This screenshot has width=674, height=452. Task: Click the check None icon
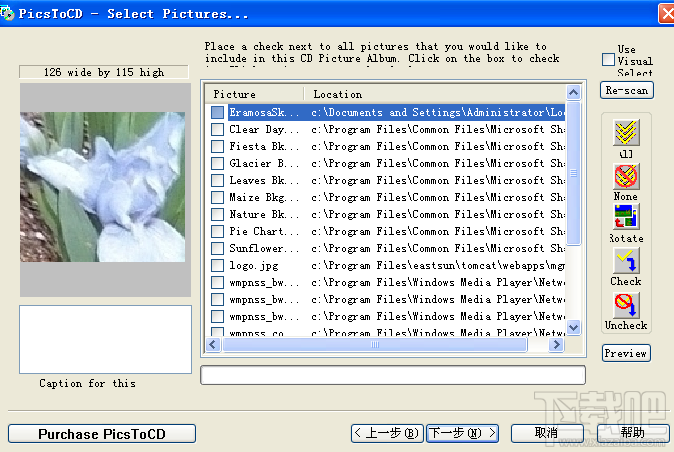[626, 176]
